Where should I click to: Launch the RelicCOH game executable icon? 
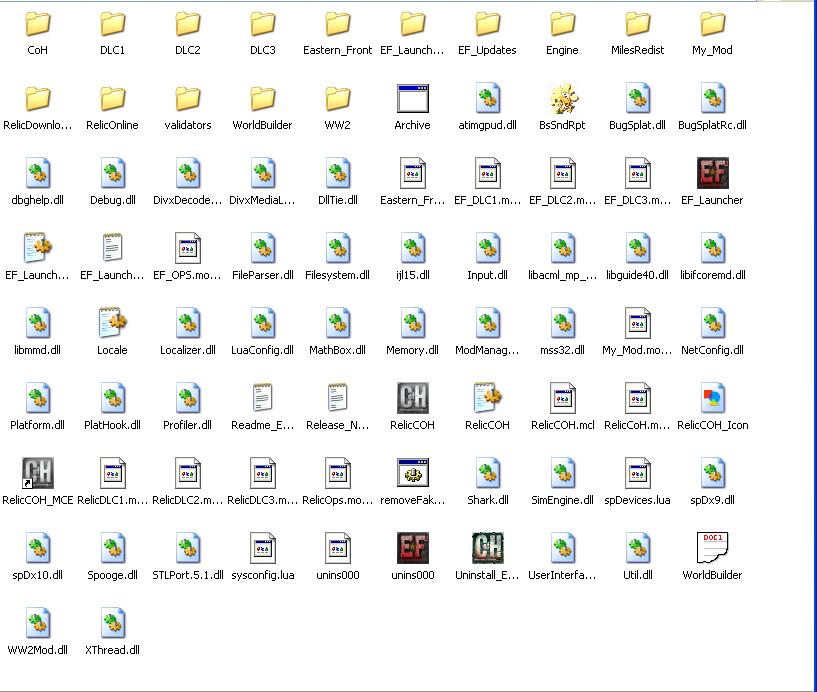tap(413, 398)
